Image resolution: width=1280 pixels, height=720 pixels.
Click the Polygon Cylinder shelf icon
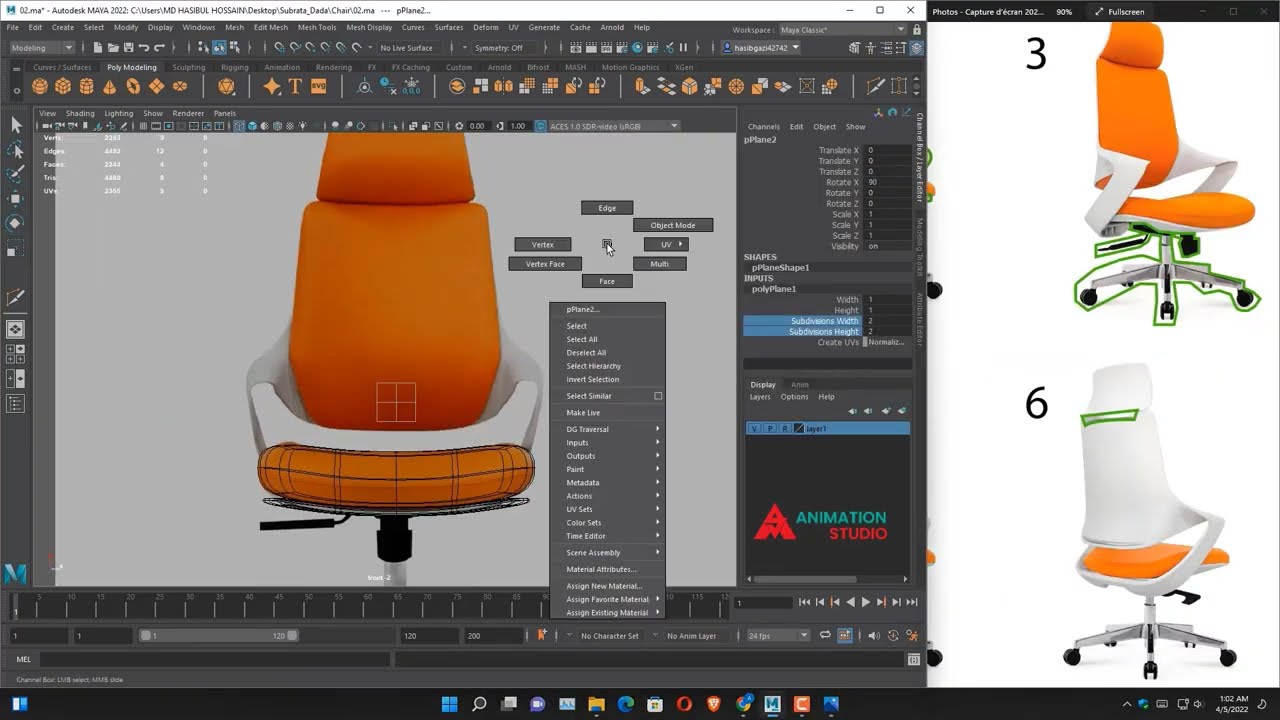[x=86, y=87]
